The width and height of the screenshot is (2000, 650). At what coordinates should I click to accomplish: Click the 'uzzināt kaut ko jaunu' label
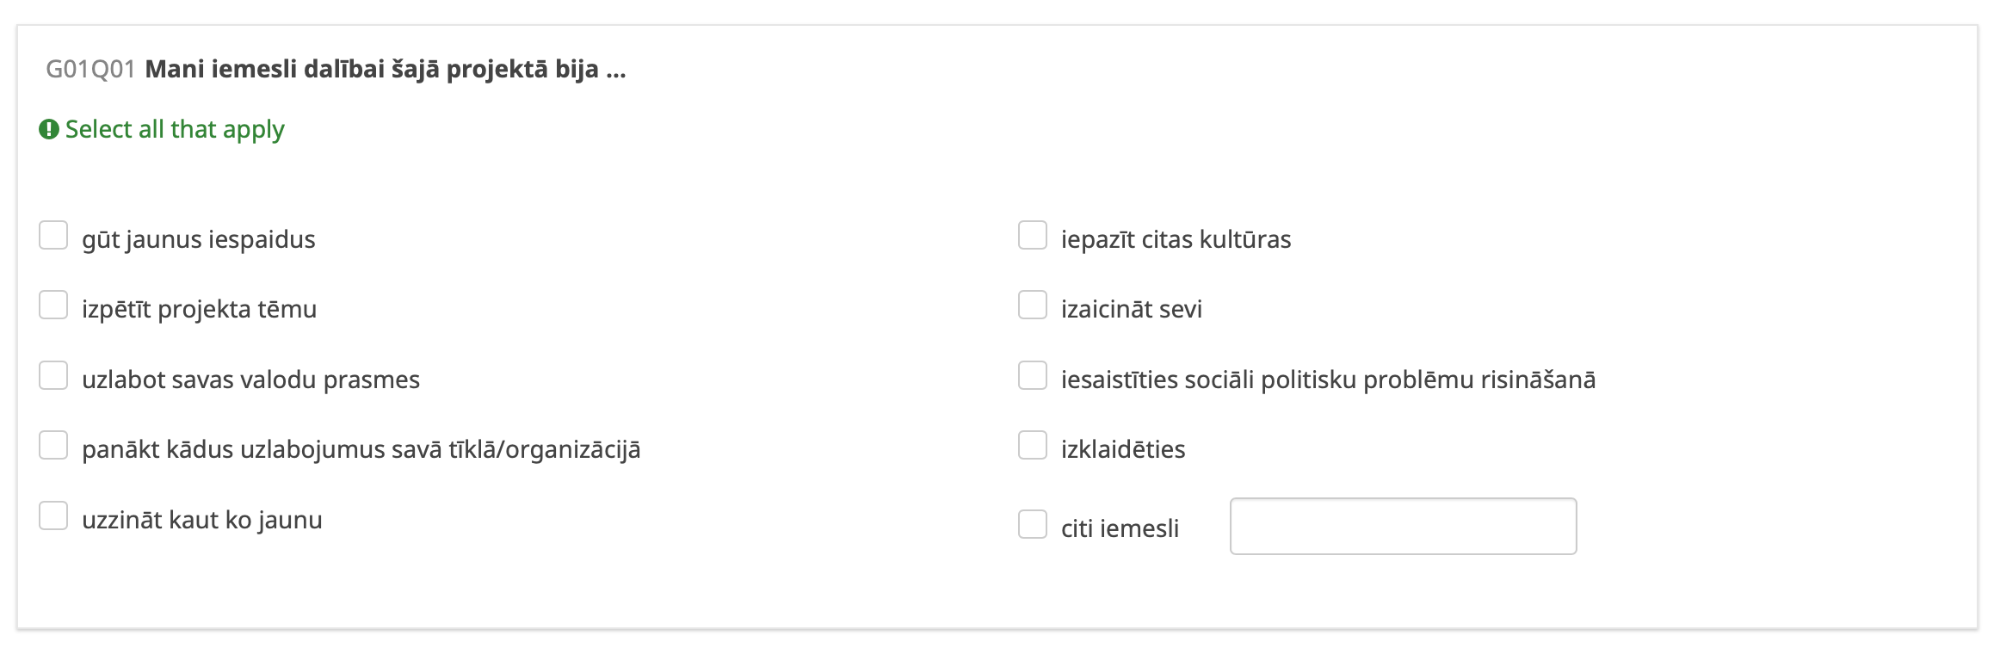[x=201, y=520]
